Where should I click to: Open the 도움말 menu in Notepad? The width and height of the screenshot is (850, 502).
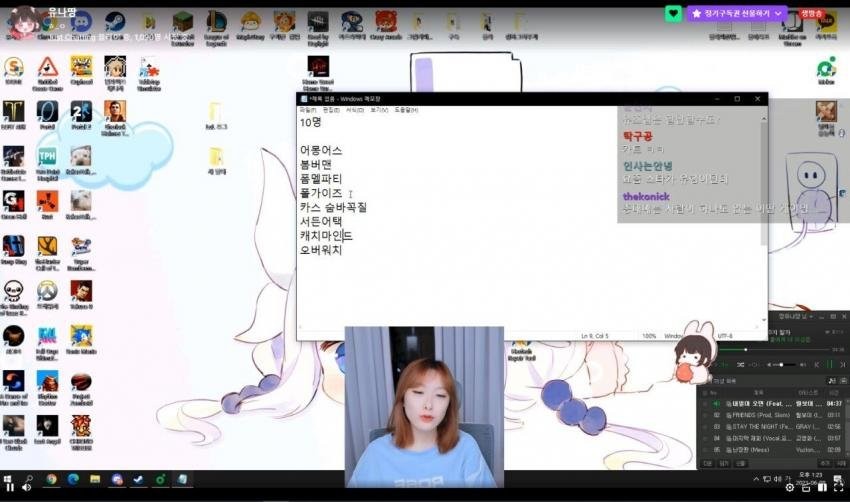(406, 110)
